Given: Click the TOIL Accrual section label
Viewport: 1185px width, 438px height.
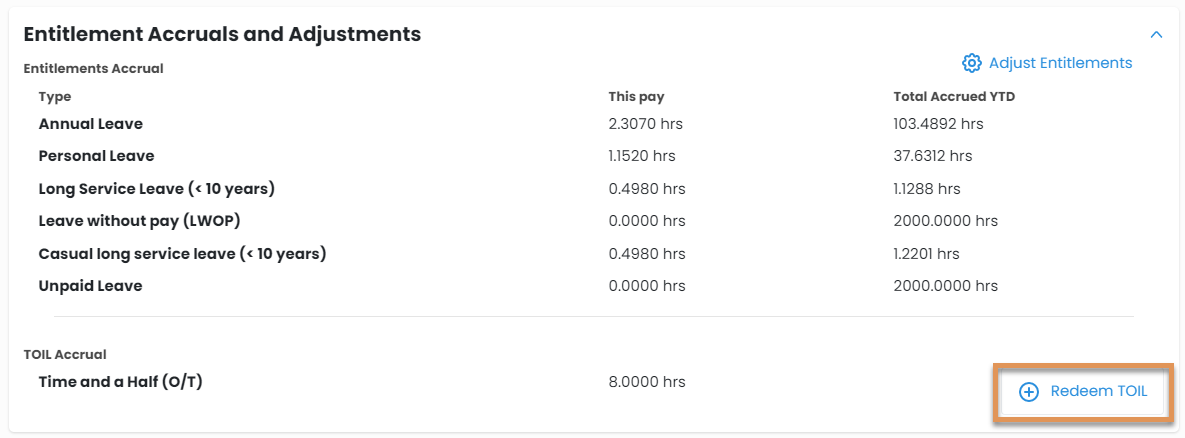Looking at the screenshot, I should pyautogui.click(x=65, y=354).
